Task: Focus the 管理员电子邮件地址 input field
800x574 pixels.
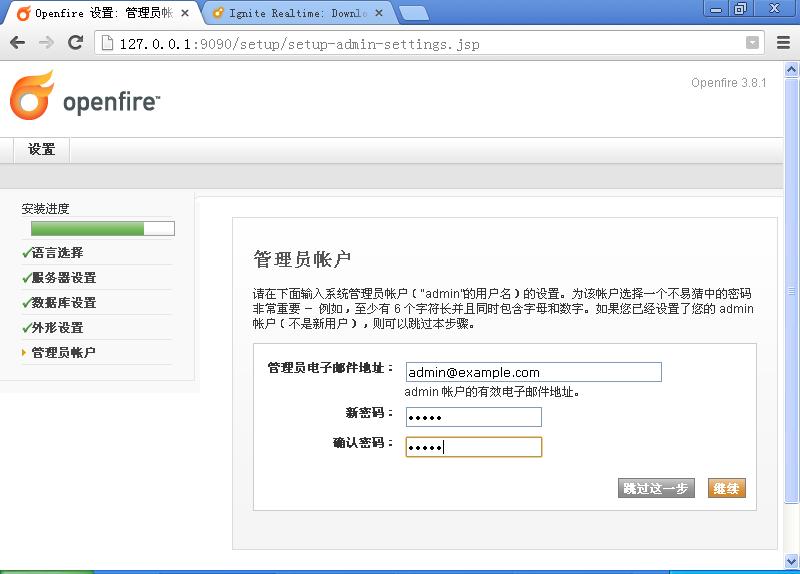Action: [x=534, y=372]
